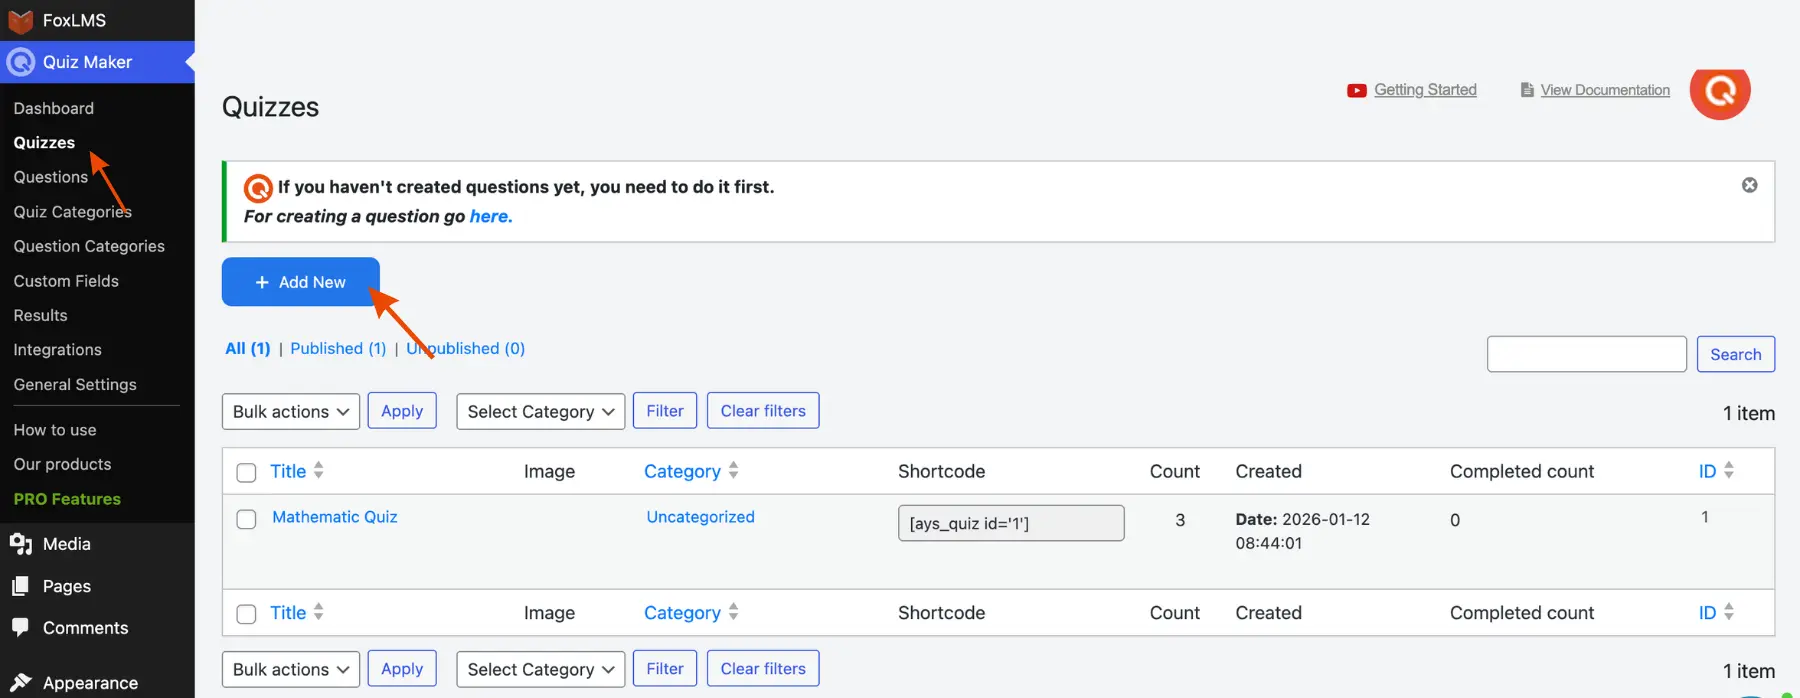Dismiss the notice with the X icon

(x=1749, y=185)
